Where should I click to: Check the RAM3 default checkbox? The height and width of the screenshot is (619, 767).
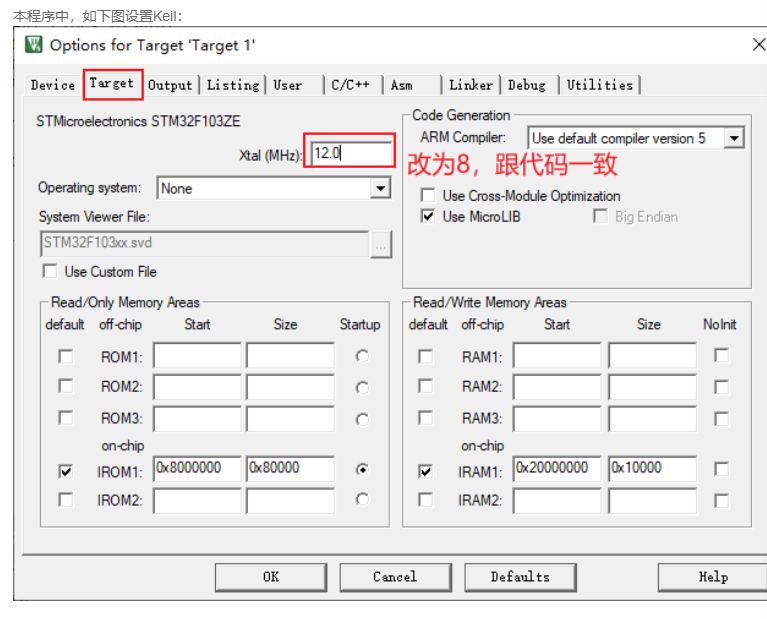(x=426, y=418)
